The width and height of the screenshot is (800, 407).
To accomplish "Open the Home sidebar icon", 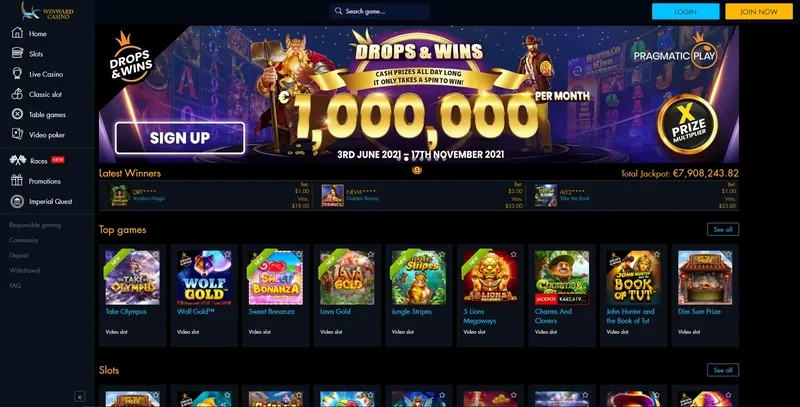I will click(17, 33).
